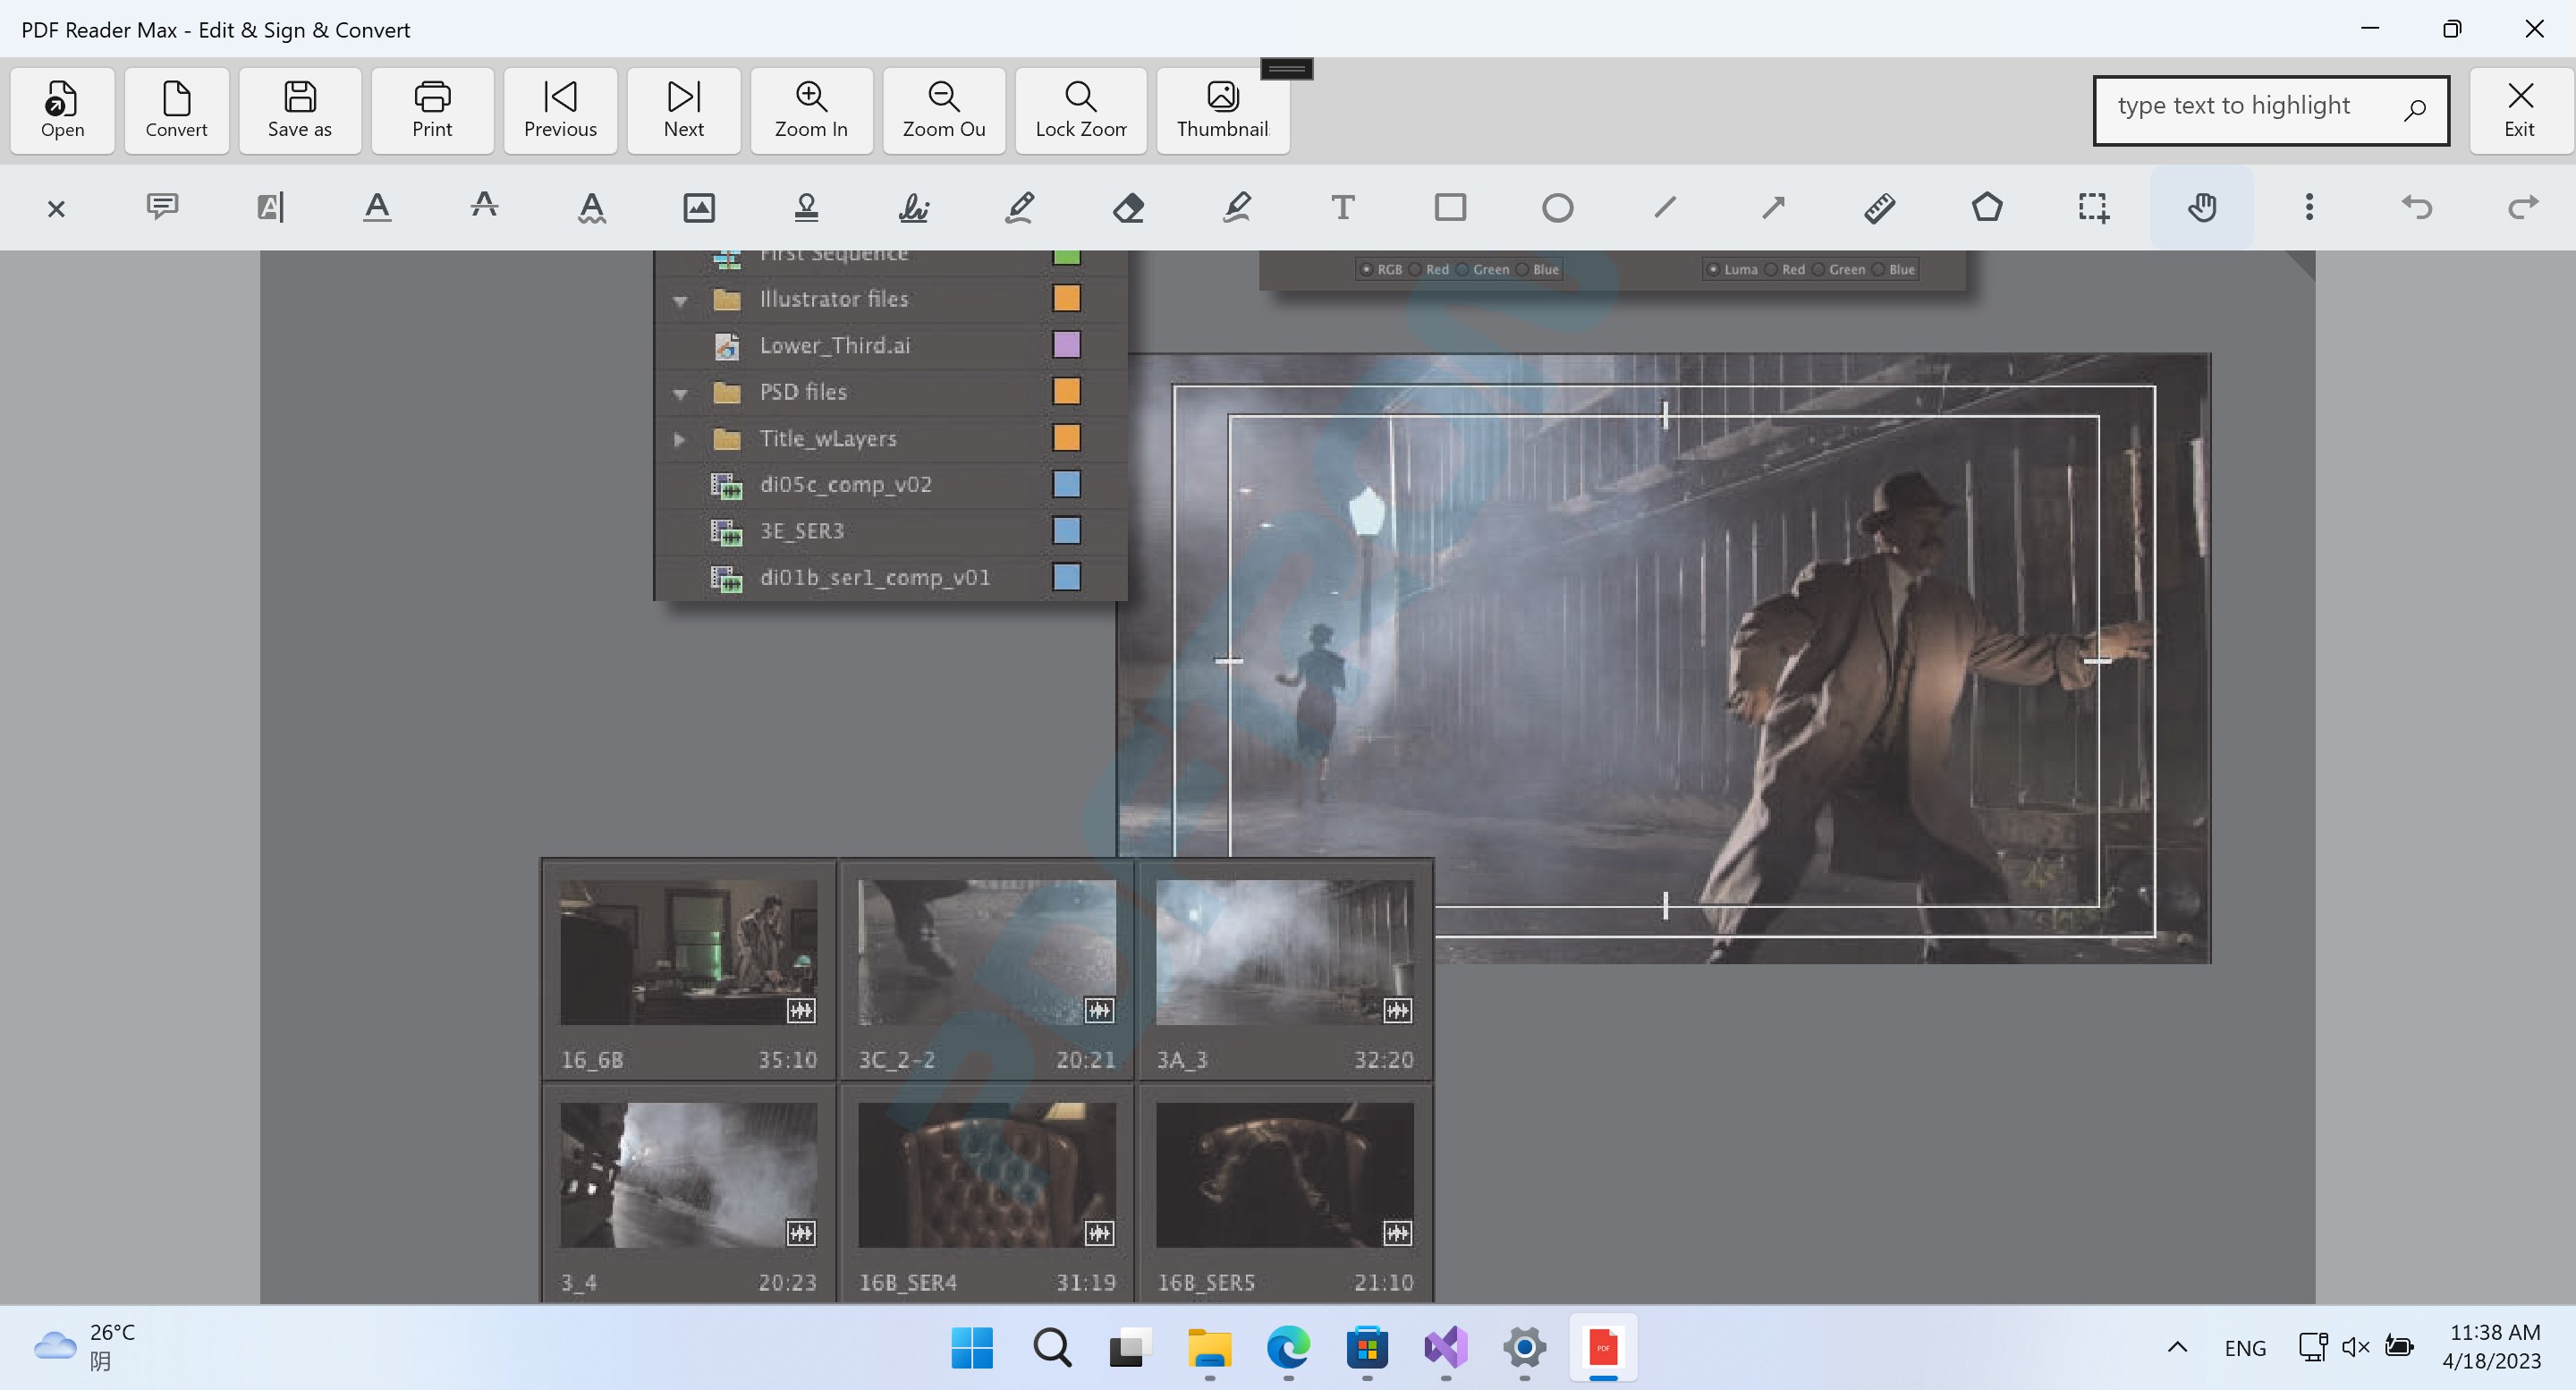The image size is (2576, 1390).
Task: Select the arrow drawing tool
Action: [x=1772, y=208]
